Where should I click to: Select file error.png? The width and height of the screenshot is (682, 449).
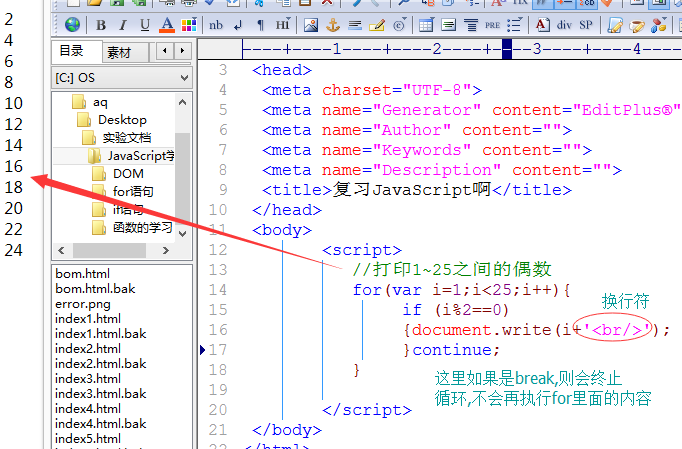[83, 304]
